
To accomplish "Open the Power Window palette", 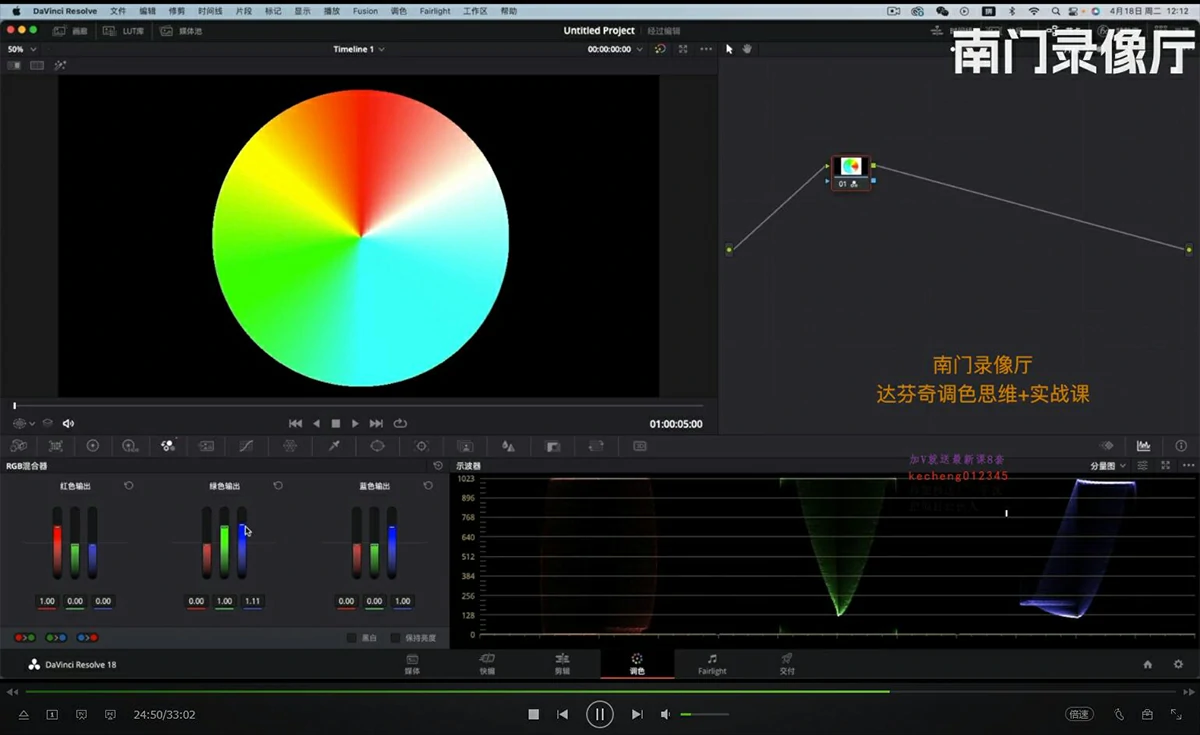I will (x=377, y=446).
